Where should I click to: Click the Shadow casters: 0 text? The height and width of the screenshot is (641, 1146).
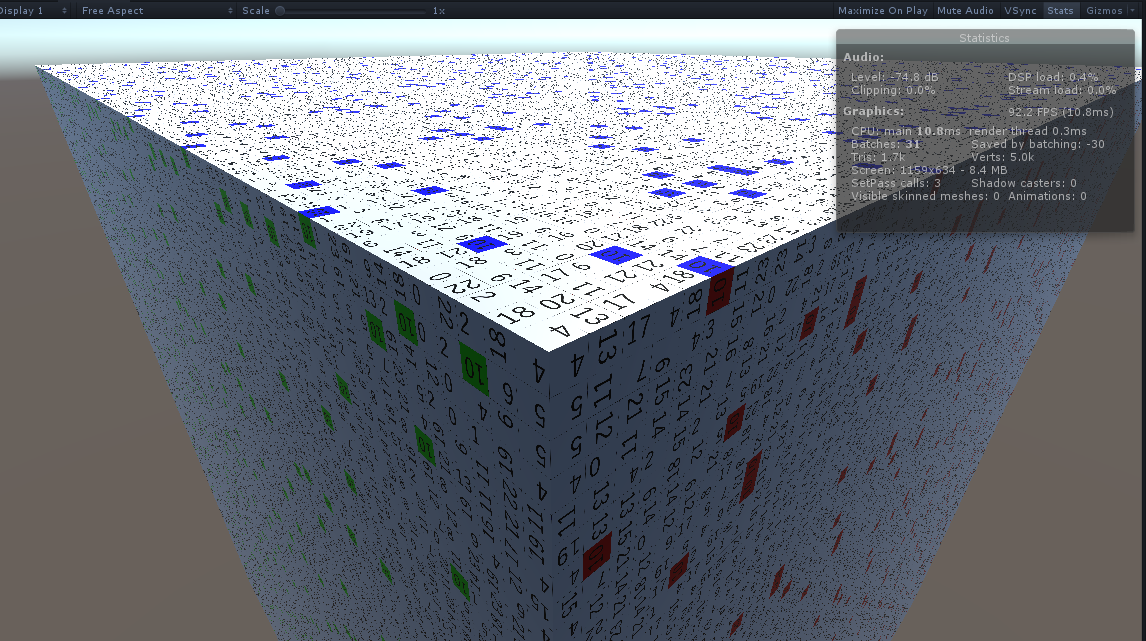click(1023, 183)
